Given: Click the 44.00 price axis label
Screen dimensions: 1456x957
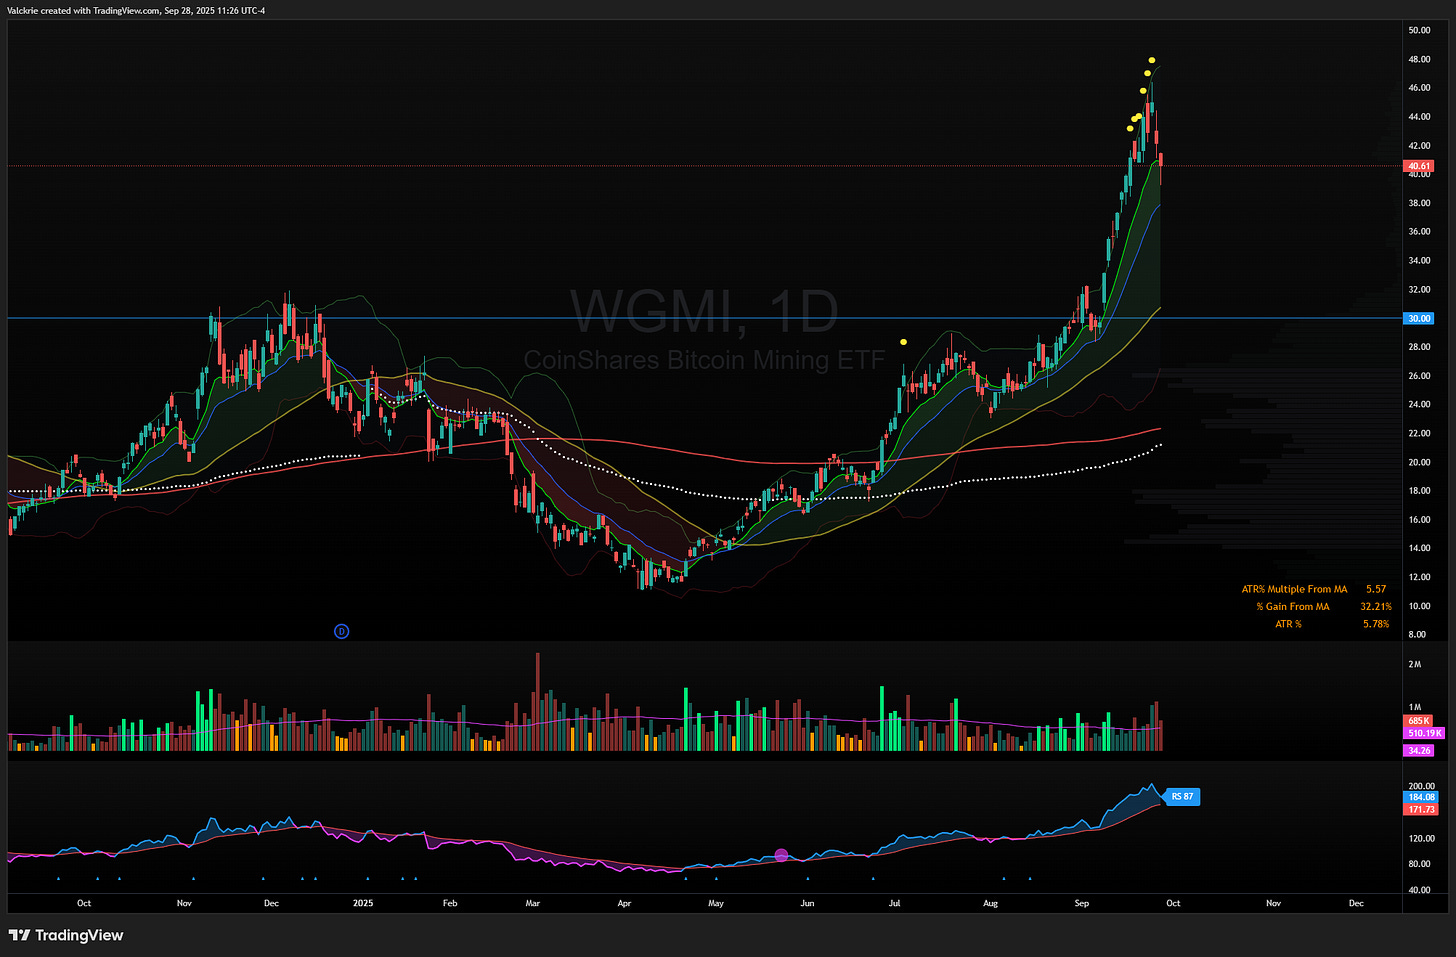Looking at the screenshot, I should click(1419, 117).
